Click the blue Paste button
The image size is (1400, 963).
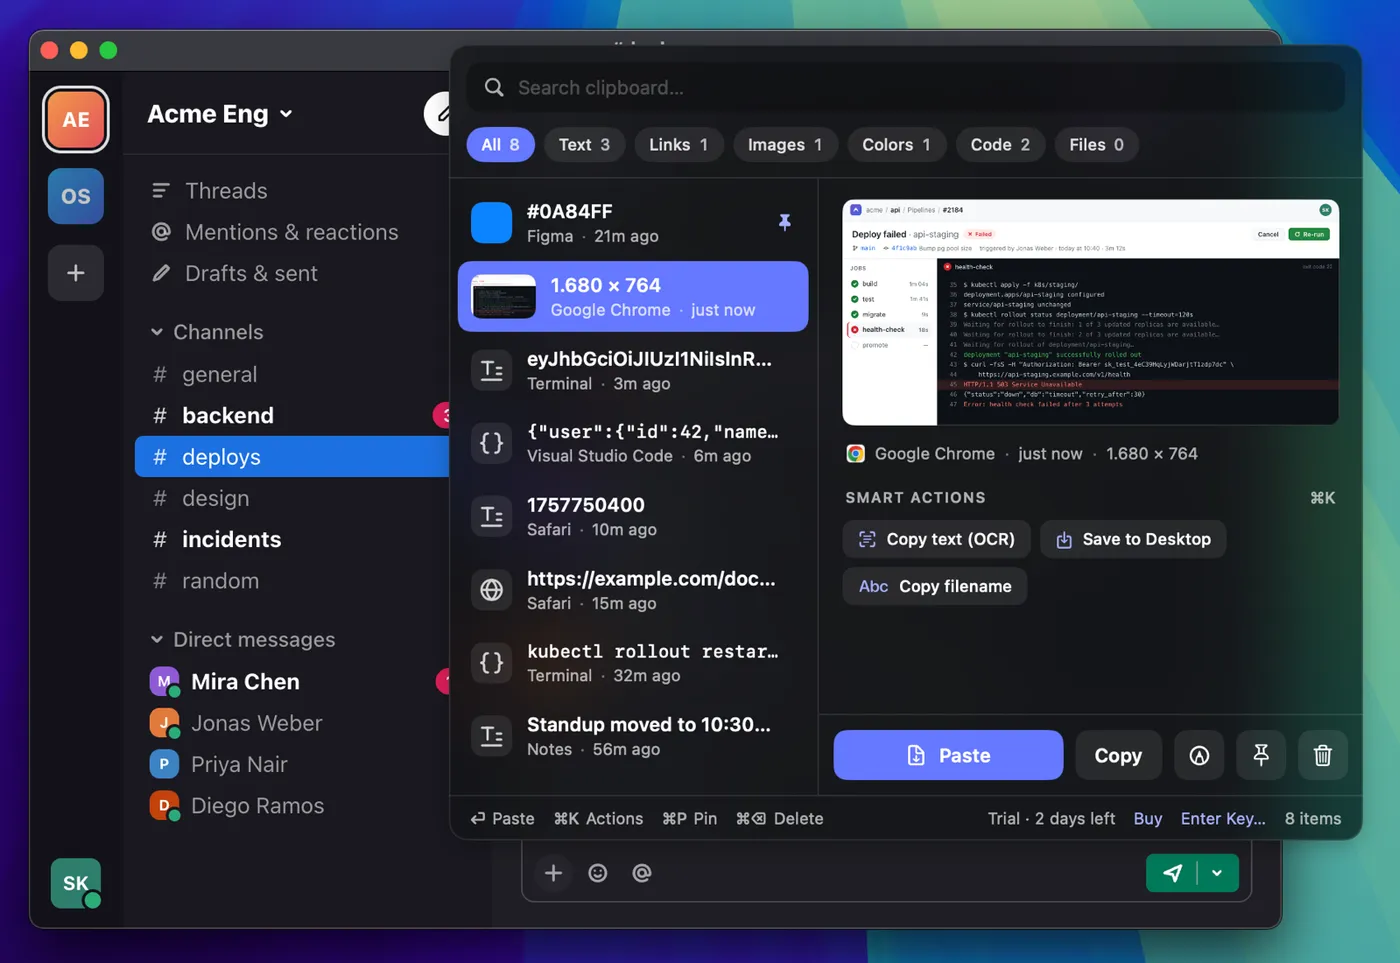tap(948, 755)
